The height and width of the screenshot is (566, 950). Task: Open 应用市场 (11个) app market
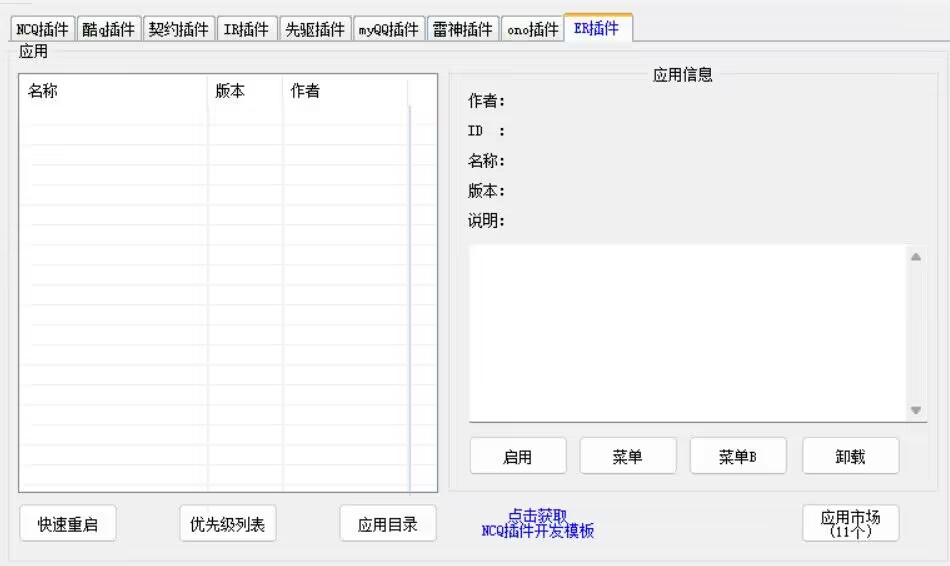coord(850,523)
